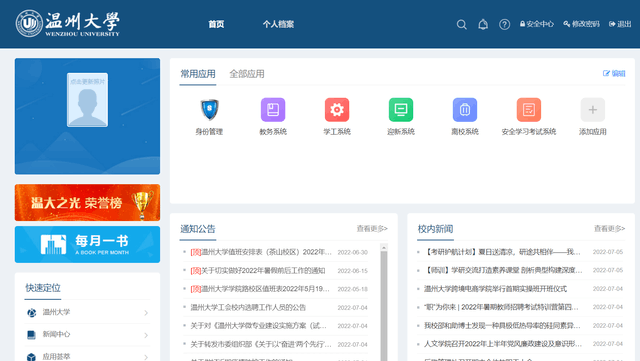Open 离校系统 blue luggage icon
Image resolution: width=640 pixels, height=361 pixels.
click(x=465, y=110)
